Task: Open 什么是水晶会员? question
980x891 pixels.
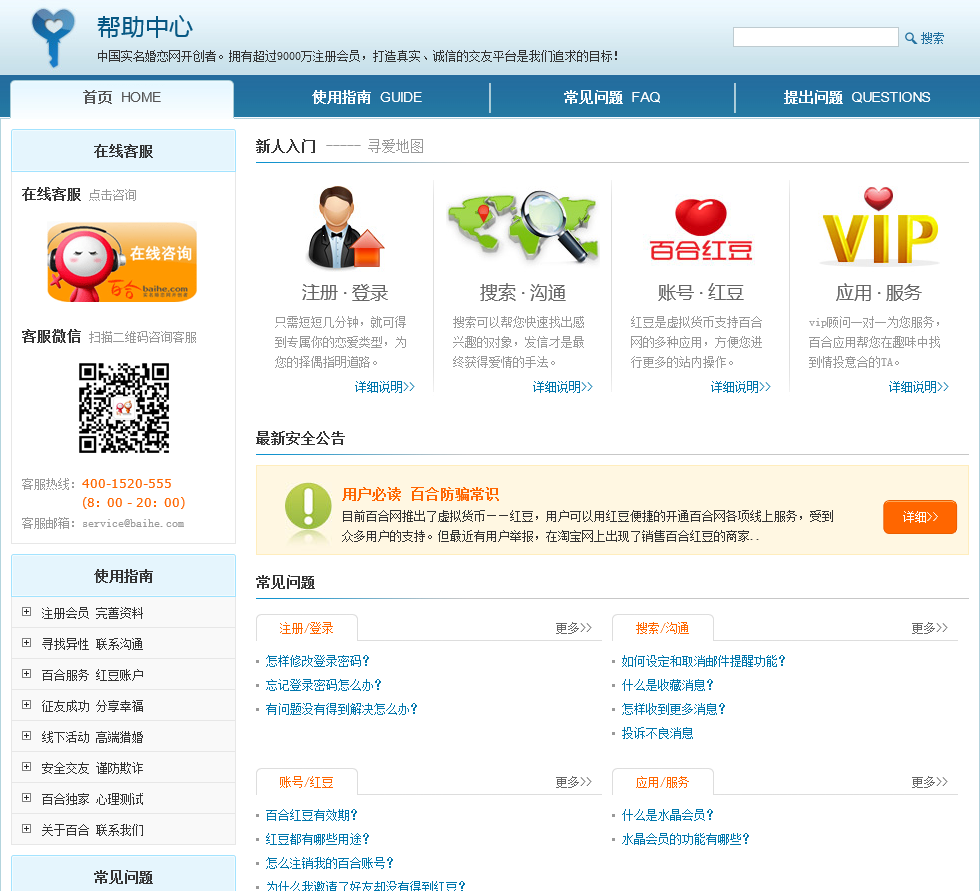Action: (x=668, y=815)
